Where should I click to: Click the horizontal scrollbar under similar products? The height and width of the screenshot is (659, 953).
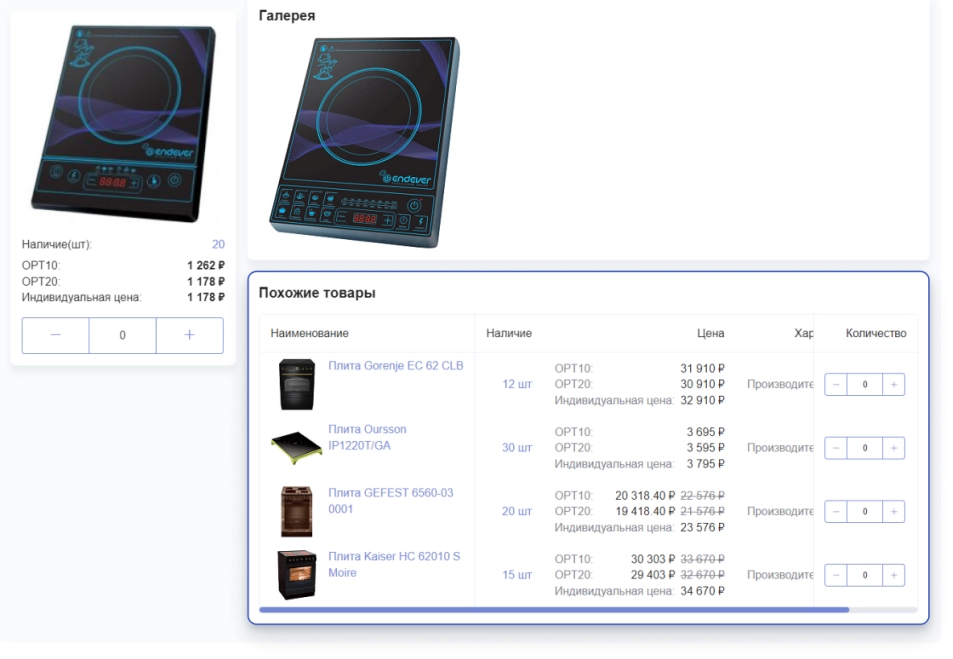point(554,610)
